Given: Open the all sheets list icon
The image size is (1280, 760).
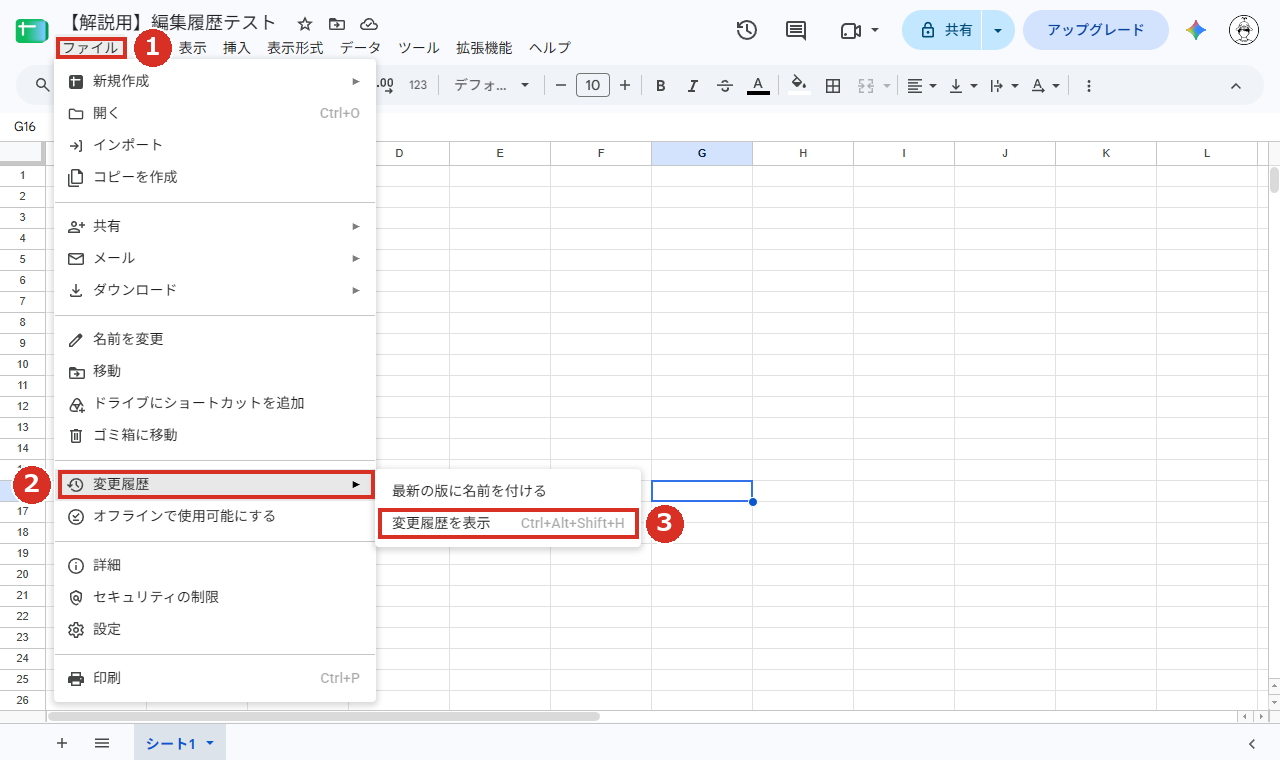Looking at the screenshot, I should point(102,743).
